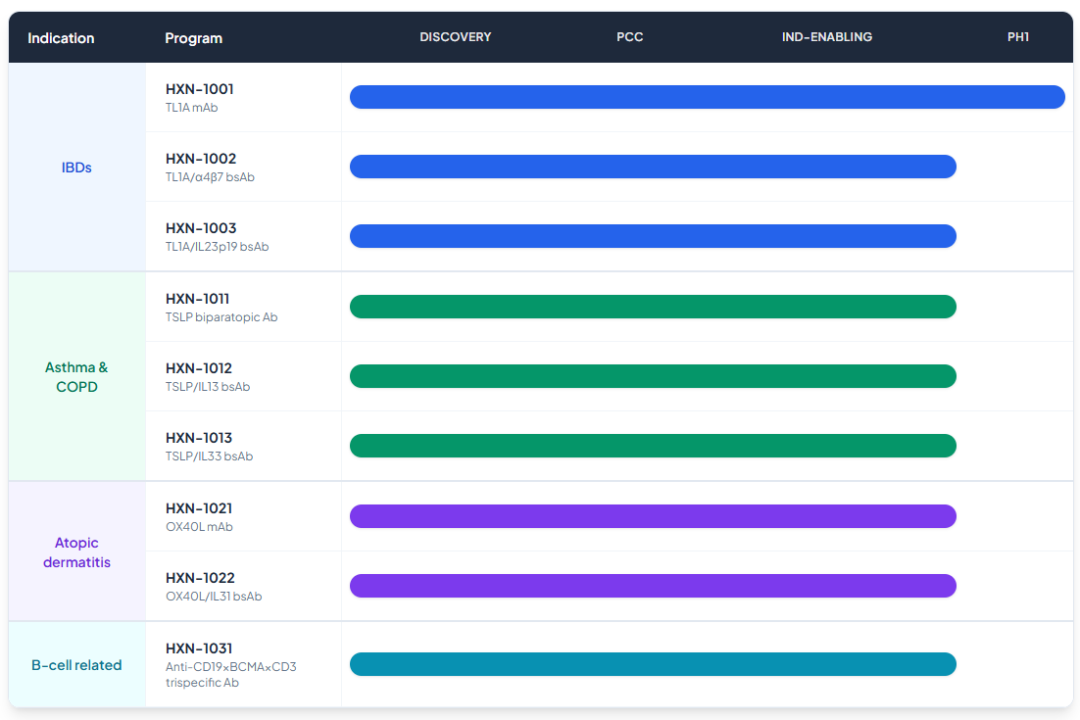
Task: Select the Asthma & COPD indication cell
Action: tap(76, 377)
